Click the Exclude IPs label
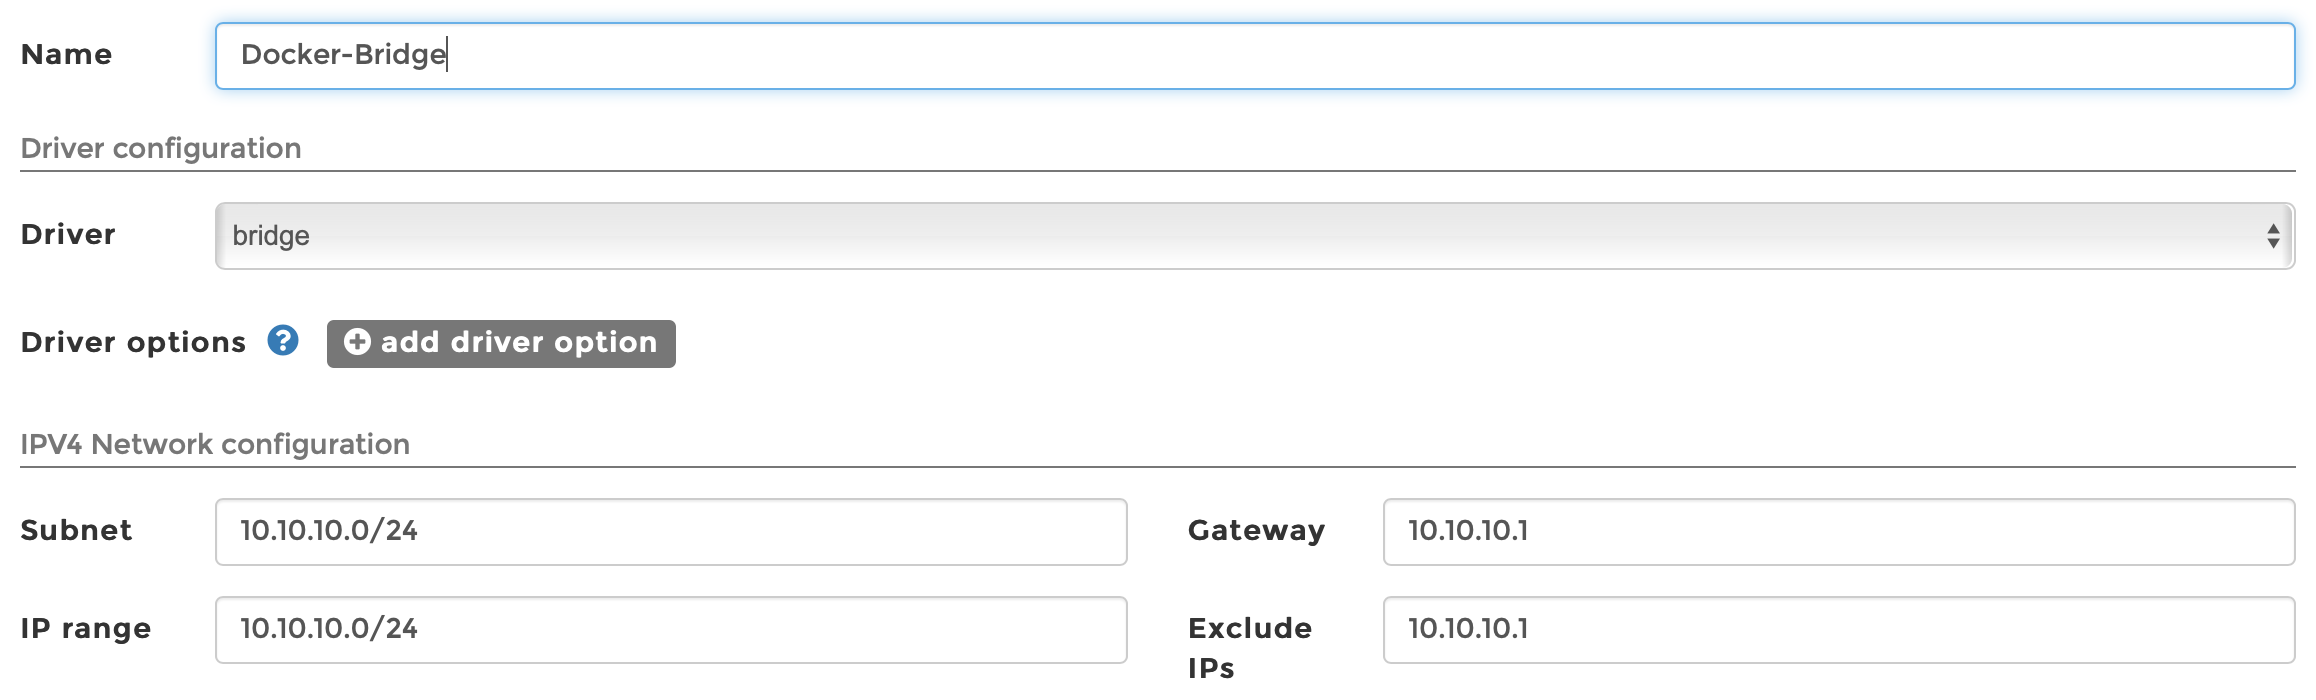The image size is (2316, 700). point(1249,648)
